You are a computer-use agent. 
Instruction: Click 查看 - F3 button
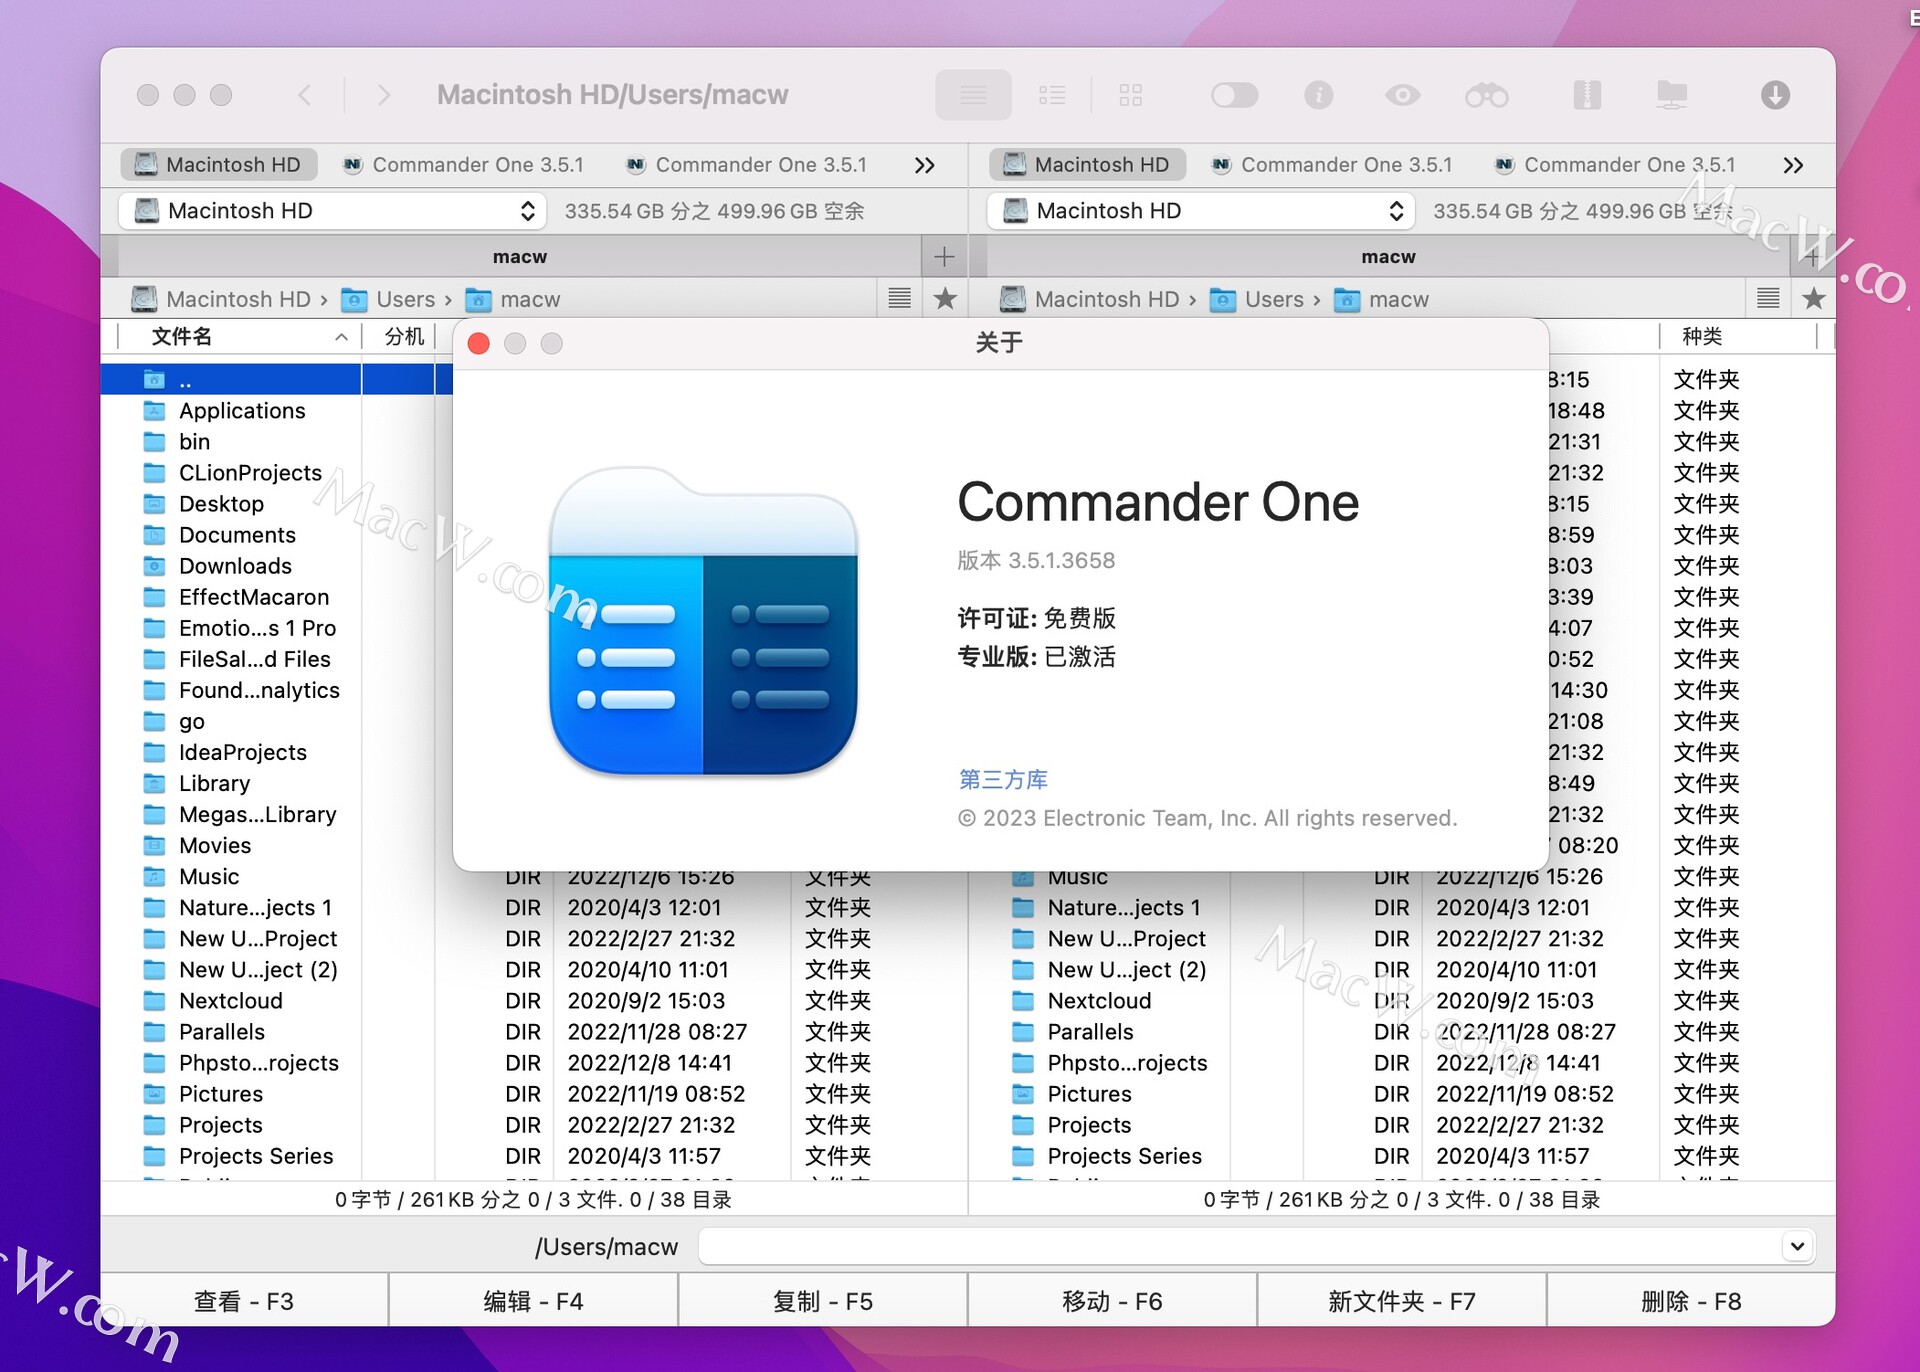point(244,1301)
